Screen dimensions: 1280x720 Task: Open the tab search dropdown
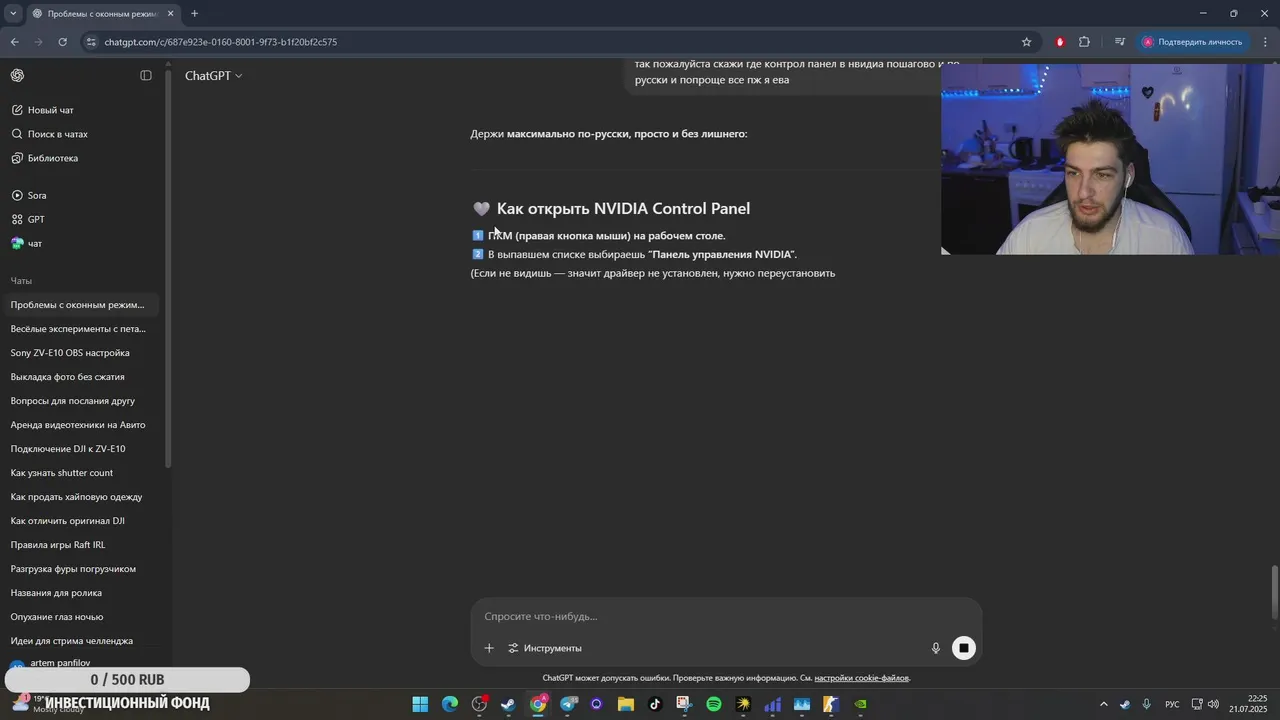pos(12,14)
